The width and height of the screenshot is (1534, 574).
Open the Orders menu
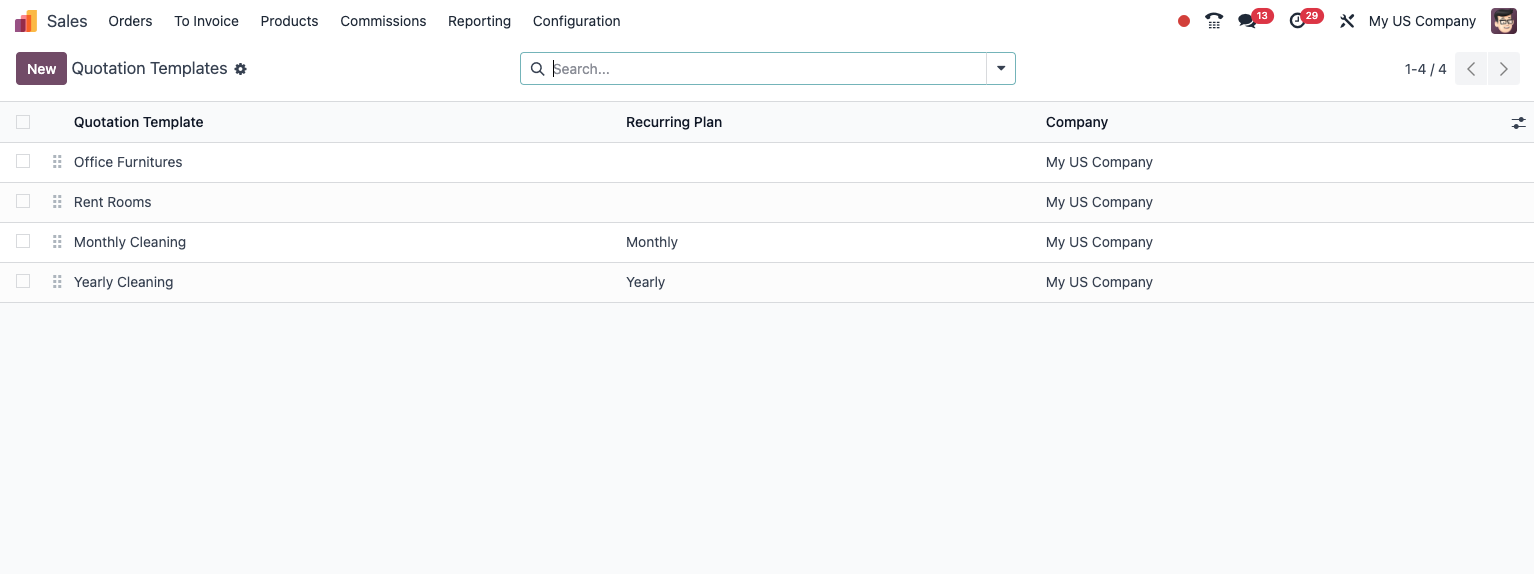pos(130,21)
